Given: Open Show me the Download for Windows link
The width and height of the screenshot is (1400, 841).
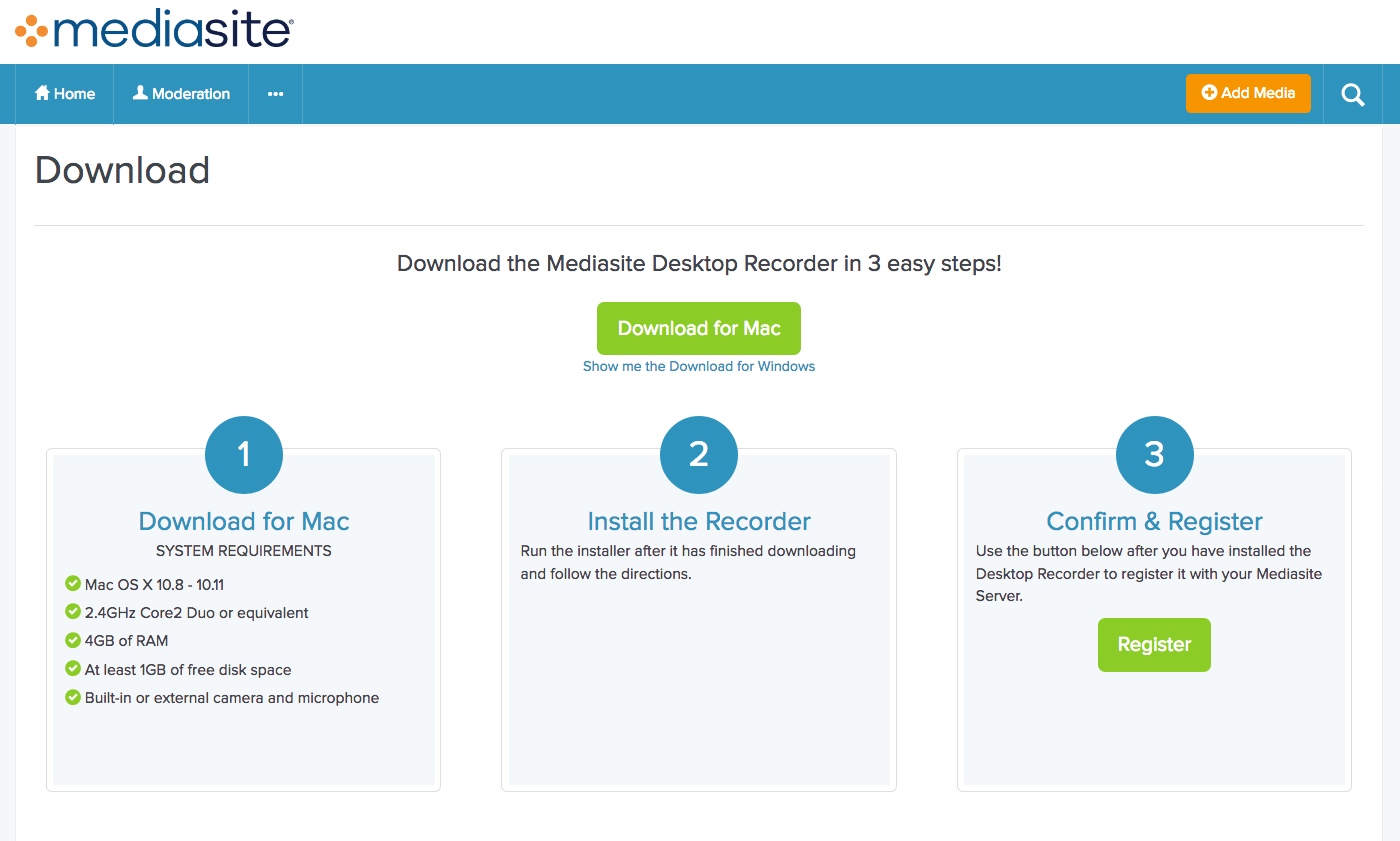Looking at the screenshot, I should [x=699, y=366].
